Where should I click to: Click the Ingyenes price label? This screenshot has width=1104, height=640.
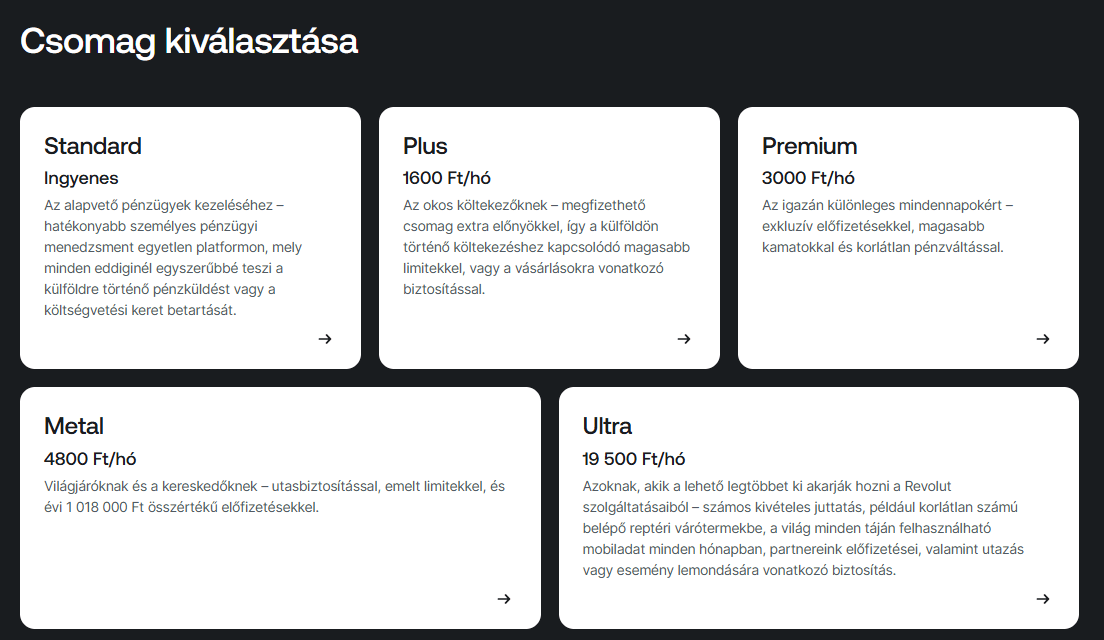(81, 179)
